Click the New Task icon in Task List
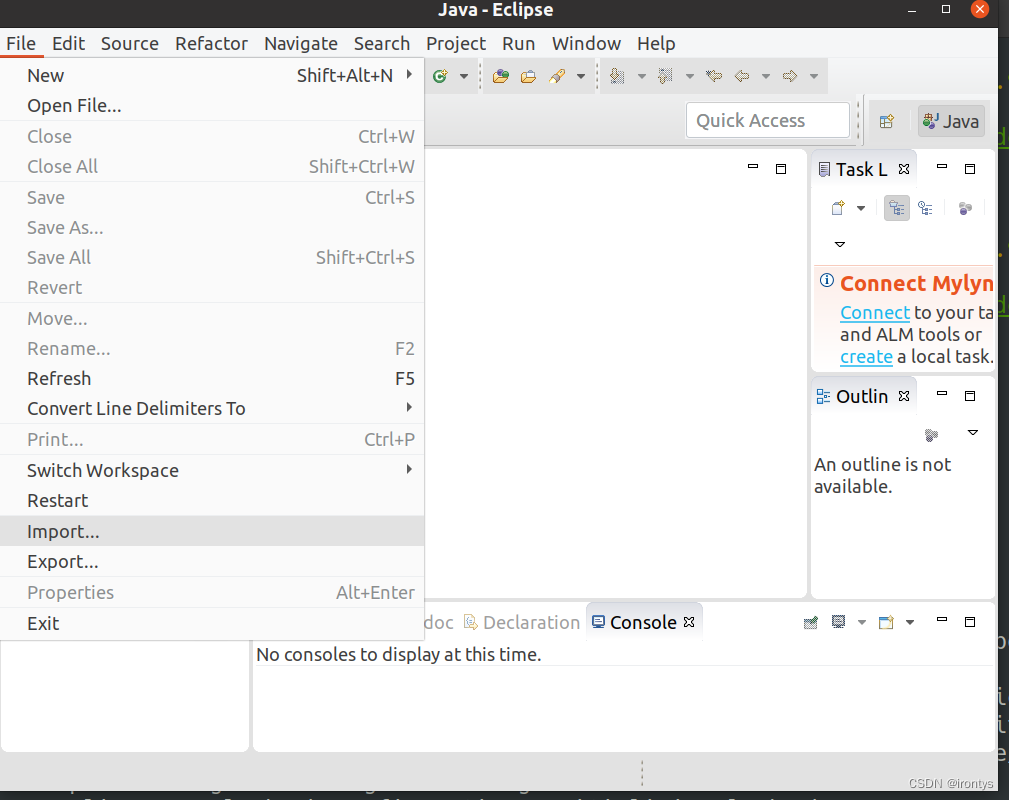Image resolution: width=1009 pixels, height=800 pixels. (x=838, y=208)
